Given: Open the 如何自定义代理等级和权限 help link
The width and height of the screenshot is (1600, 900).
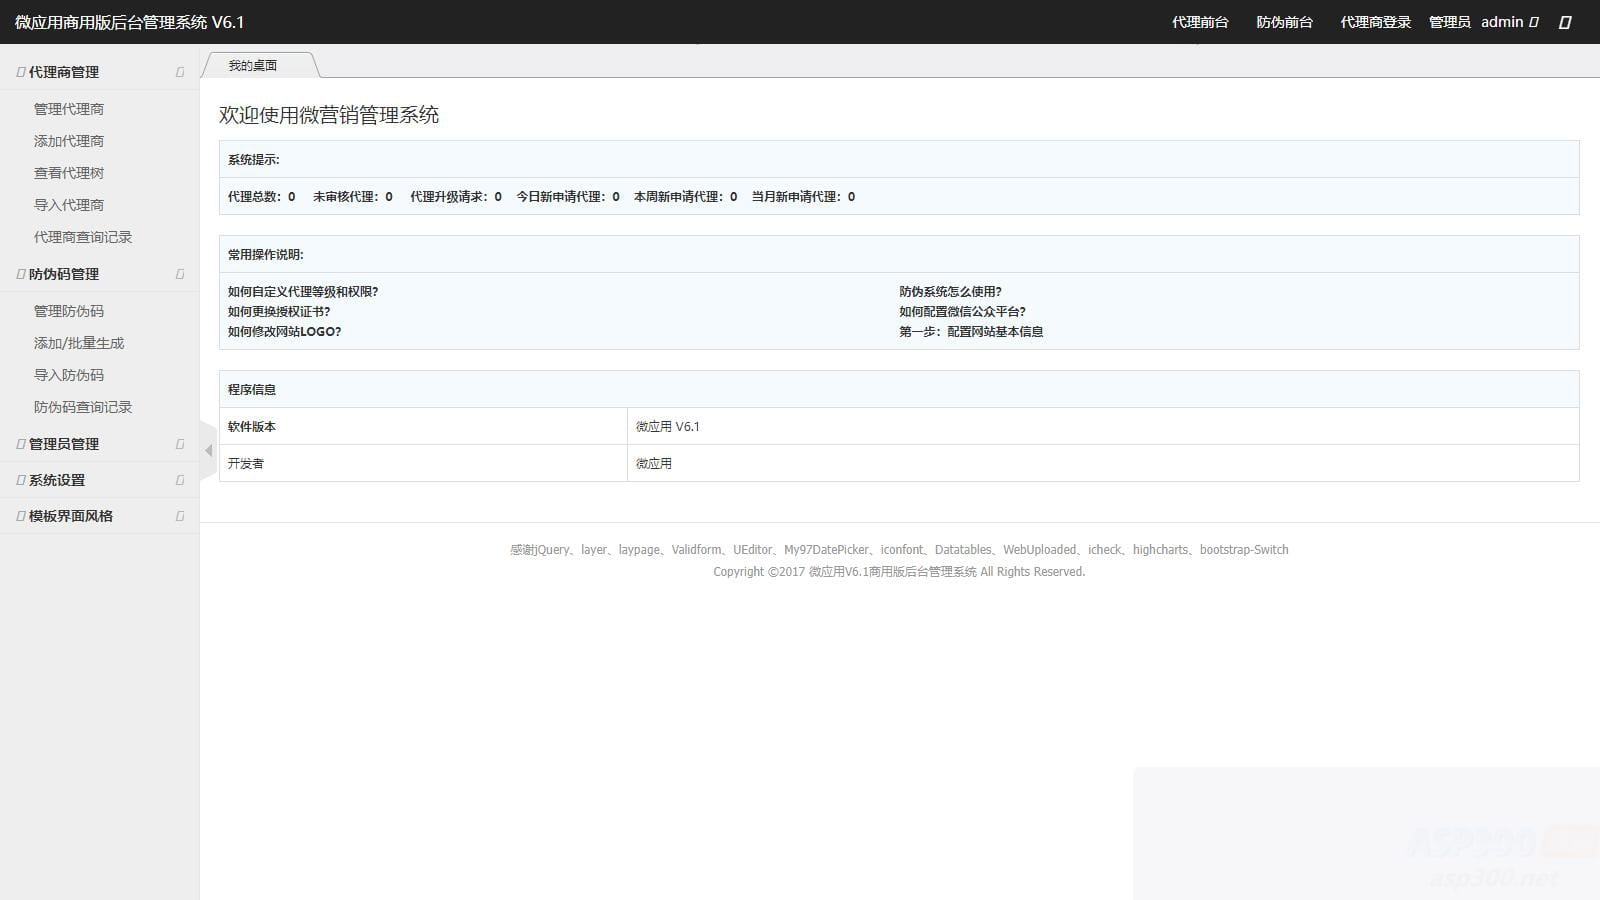Looking at the screenshot, I should point(305,291).
